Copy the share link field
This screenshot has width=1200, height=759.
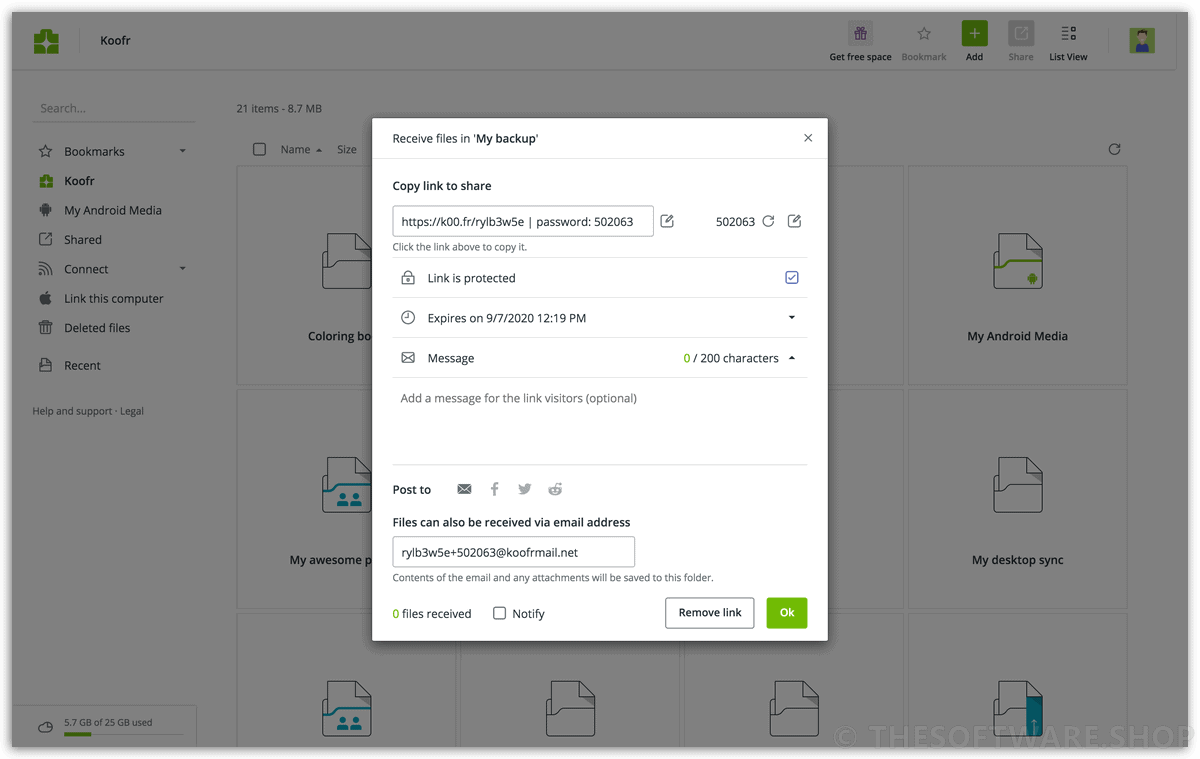point(523,221)
